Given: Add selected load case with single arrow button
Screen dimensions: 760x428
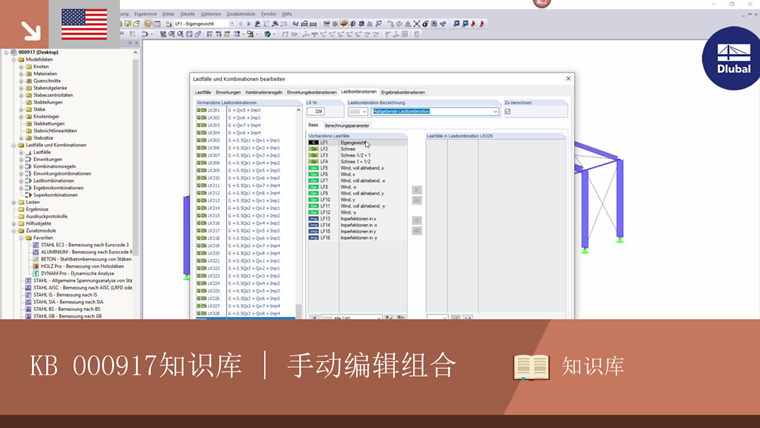Looking at the screenshot, I should (417, 190).
